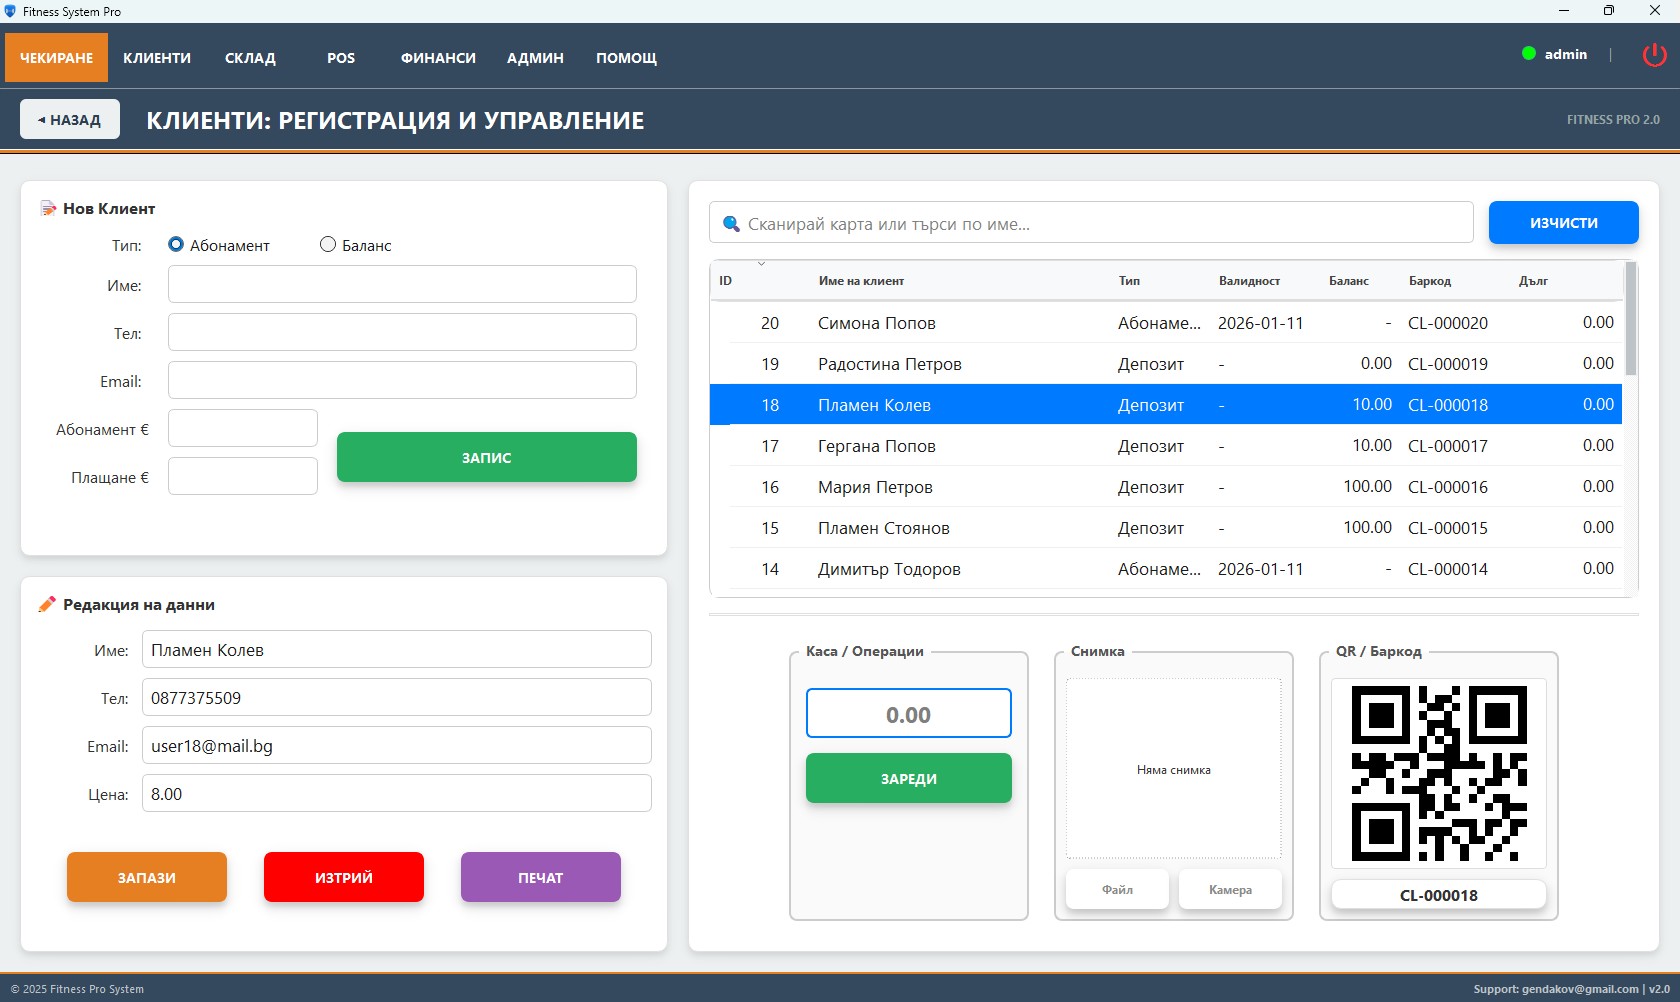
Task: Sort clients by Име на клиент header
Action: pyautogui.click(x=860, y=281)
